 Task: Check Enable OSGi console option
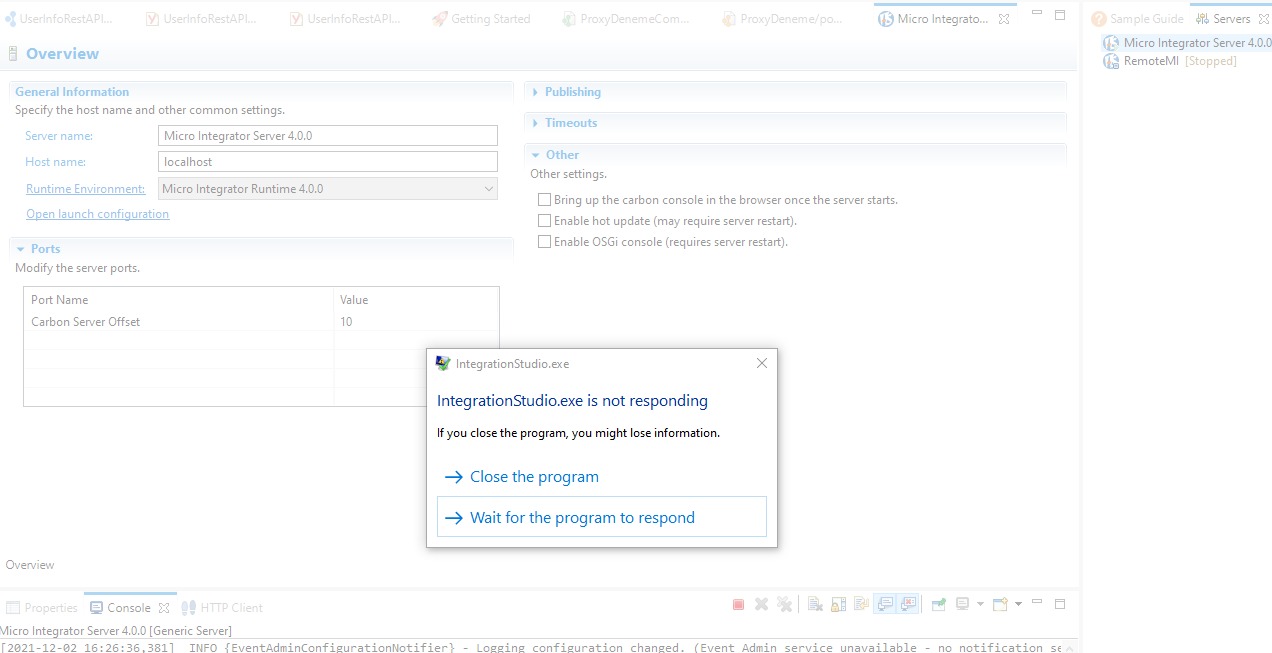click(x=544, y=241)
